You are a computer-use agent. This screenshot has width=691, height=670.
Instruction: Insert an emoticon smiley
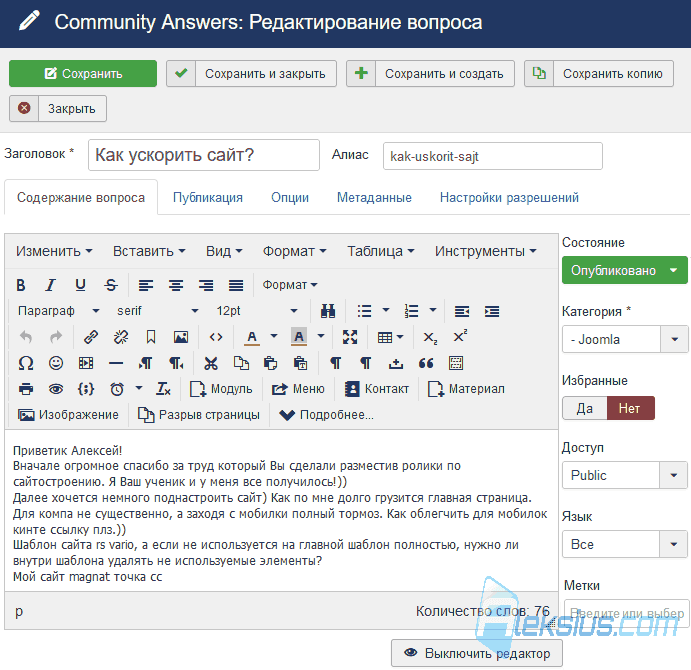(x=56, y=363)
